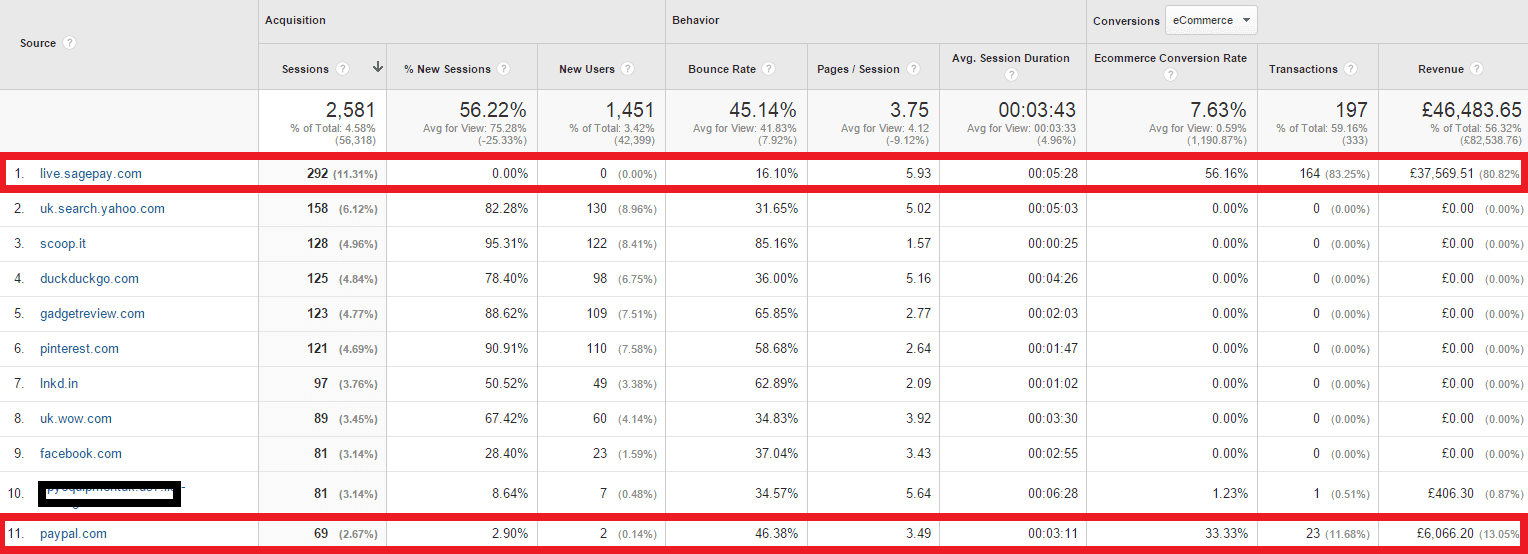This screenshot has height=554, width=1528.
Task: Click help icon beside Transactions header
Action: click(1350, 69)
